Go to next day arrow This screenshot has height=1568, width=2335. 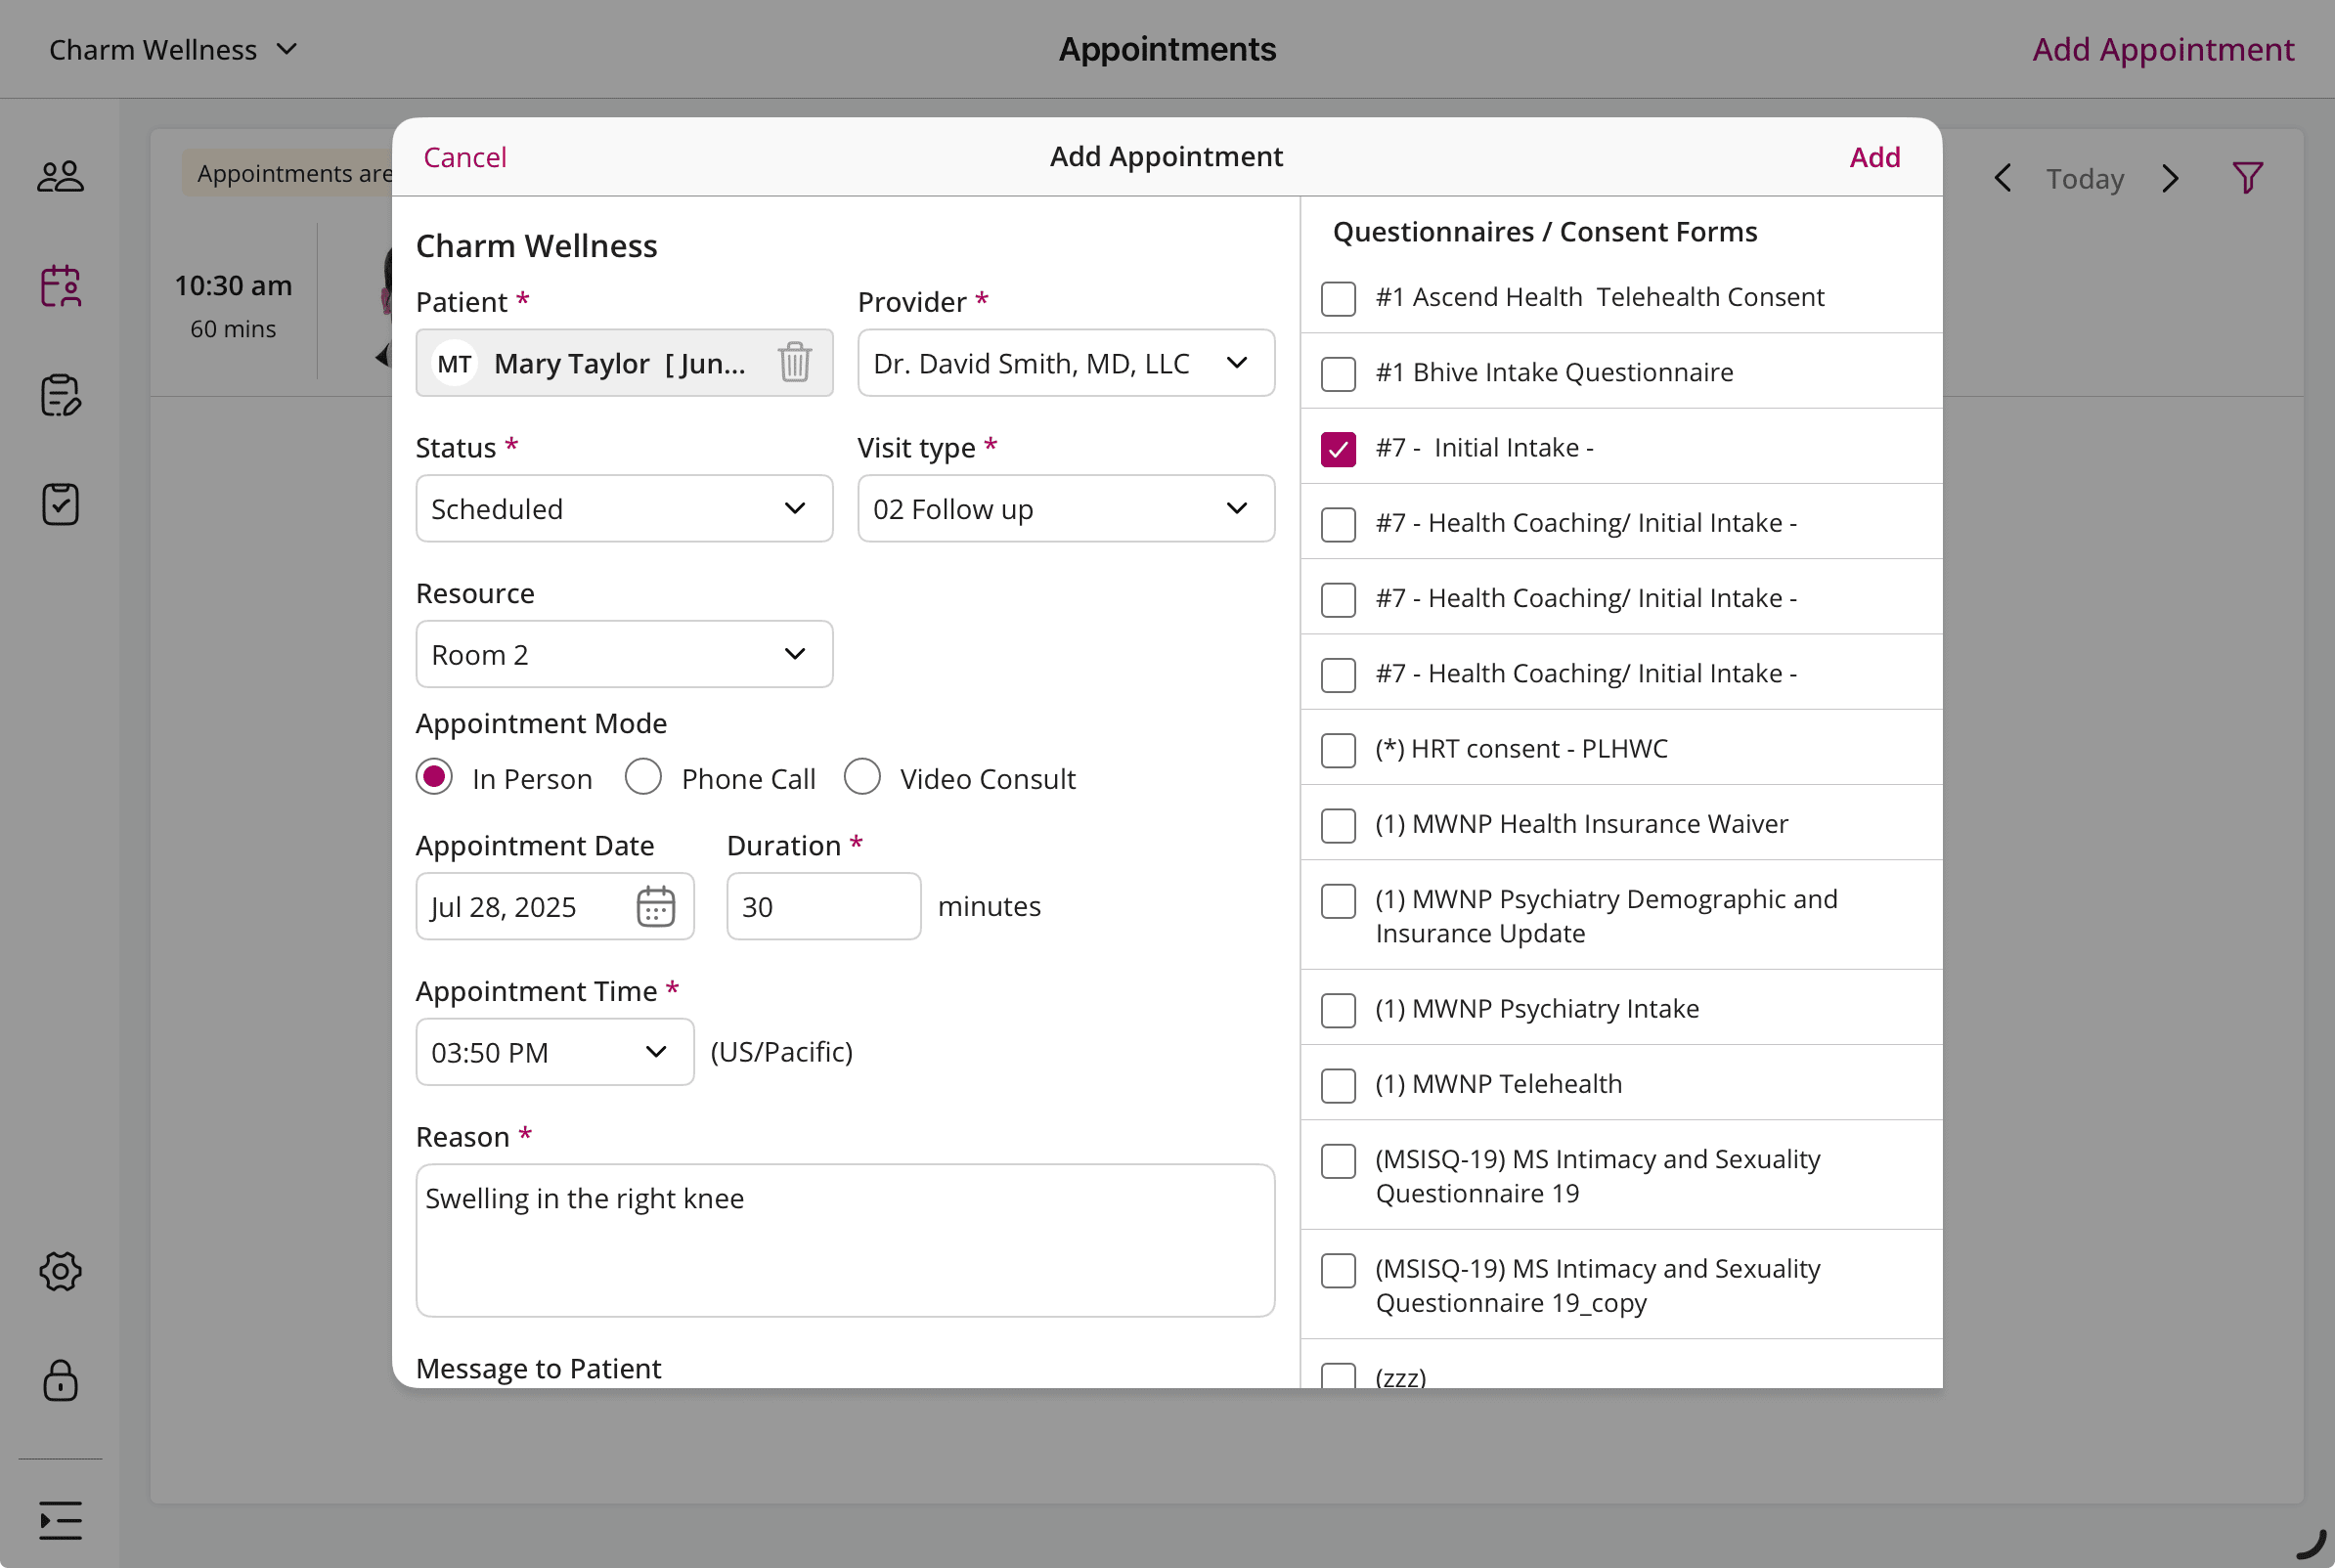tap(2169, 178)
